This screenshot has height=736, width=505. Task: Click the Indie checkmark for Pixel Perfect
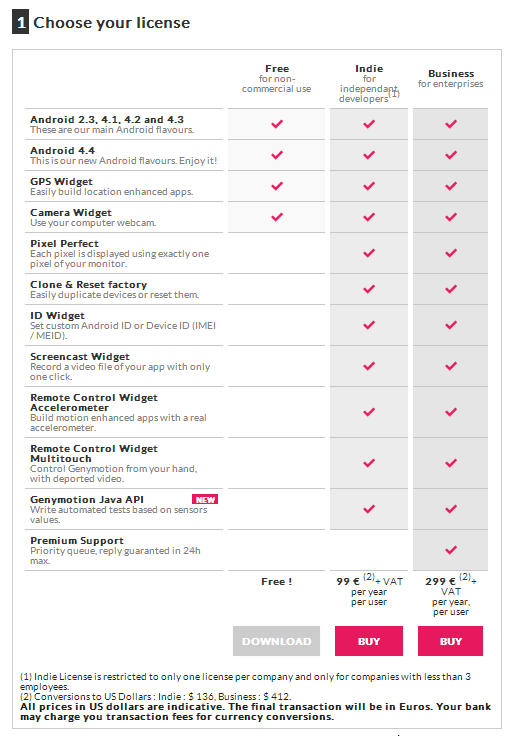click(369, 253)
